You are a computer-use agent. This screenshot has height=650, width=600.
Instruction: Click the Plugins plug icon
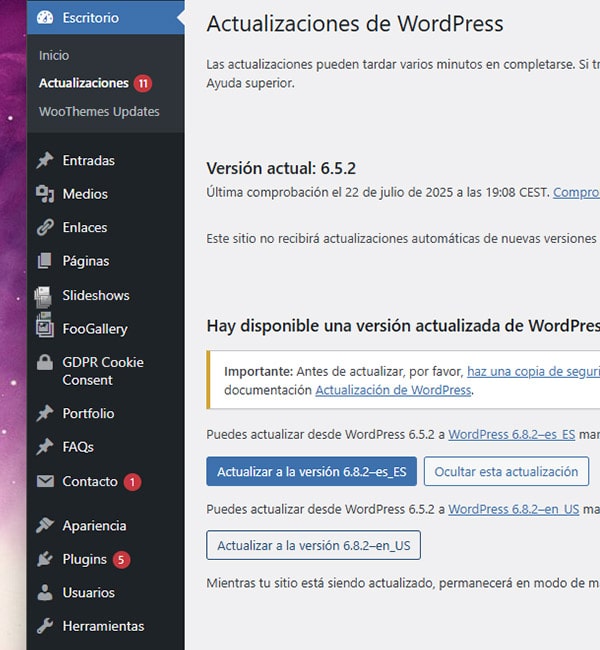coord(45,559)
